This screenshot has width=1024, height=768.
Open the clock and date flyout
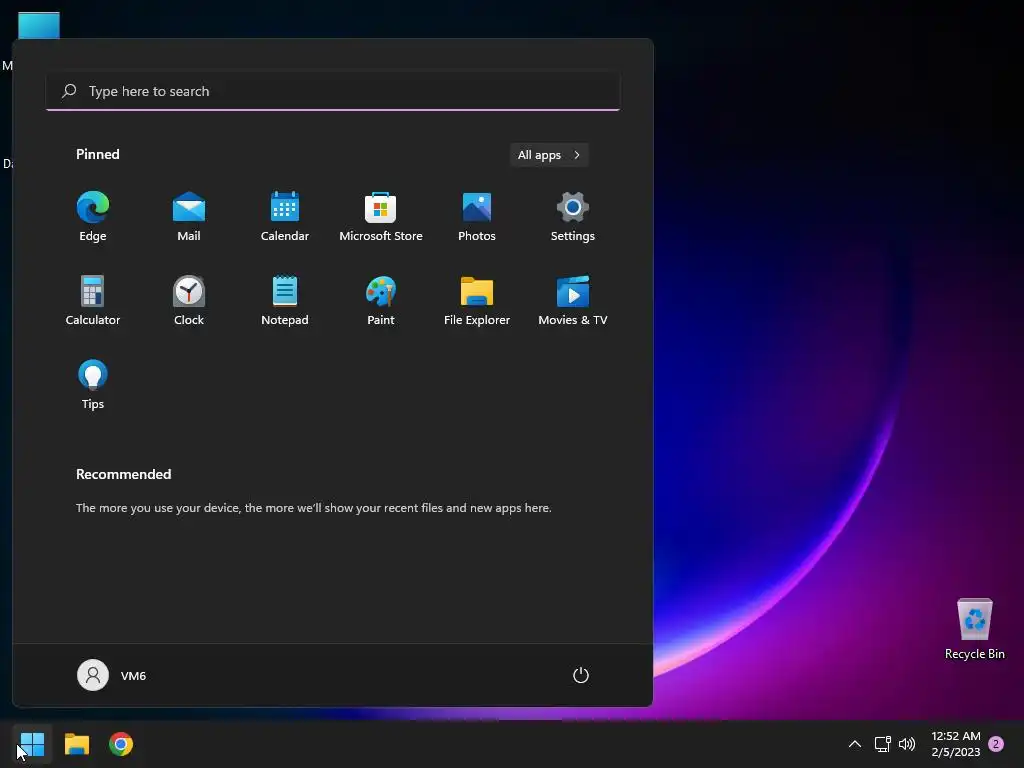click(x=955, y=744)
